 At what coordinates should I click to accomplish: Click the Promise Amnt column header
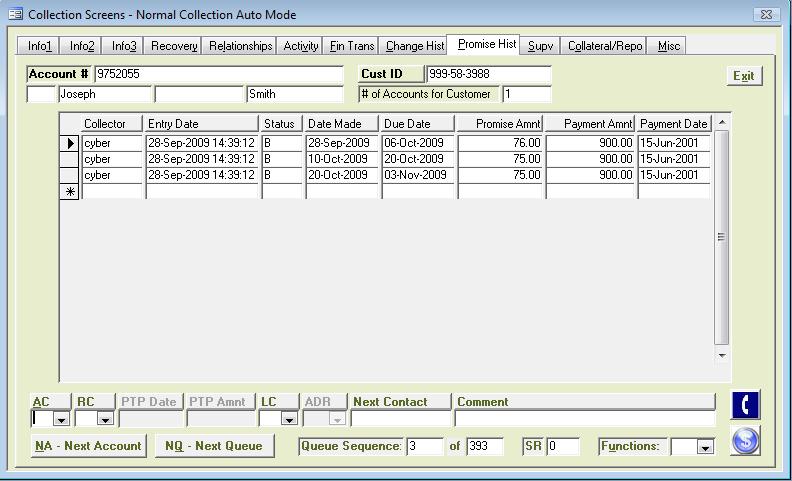point(500,124)
